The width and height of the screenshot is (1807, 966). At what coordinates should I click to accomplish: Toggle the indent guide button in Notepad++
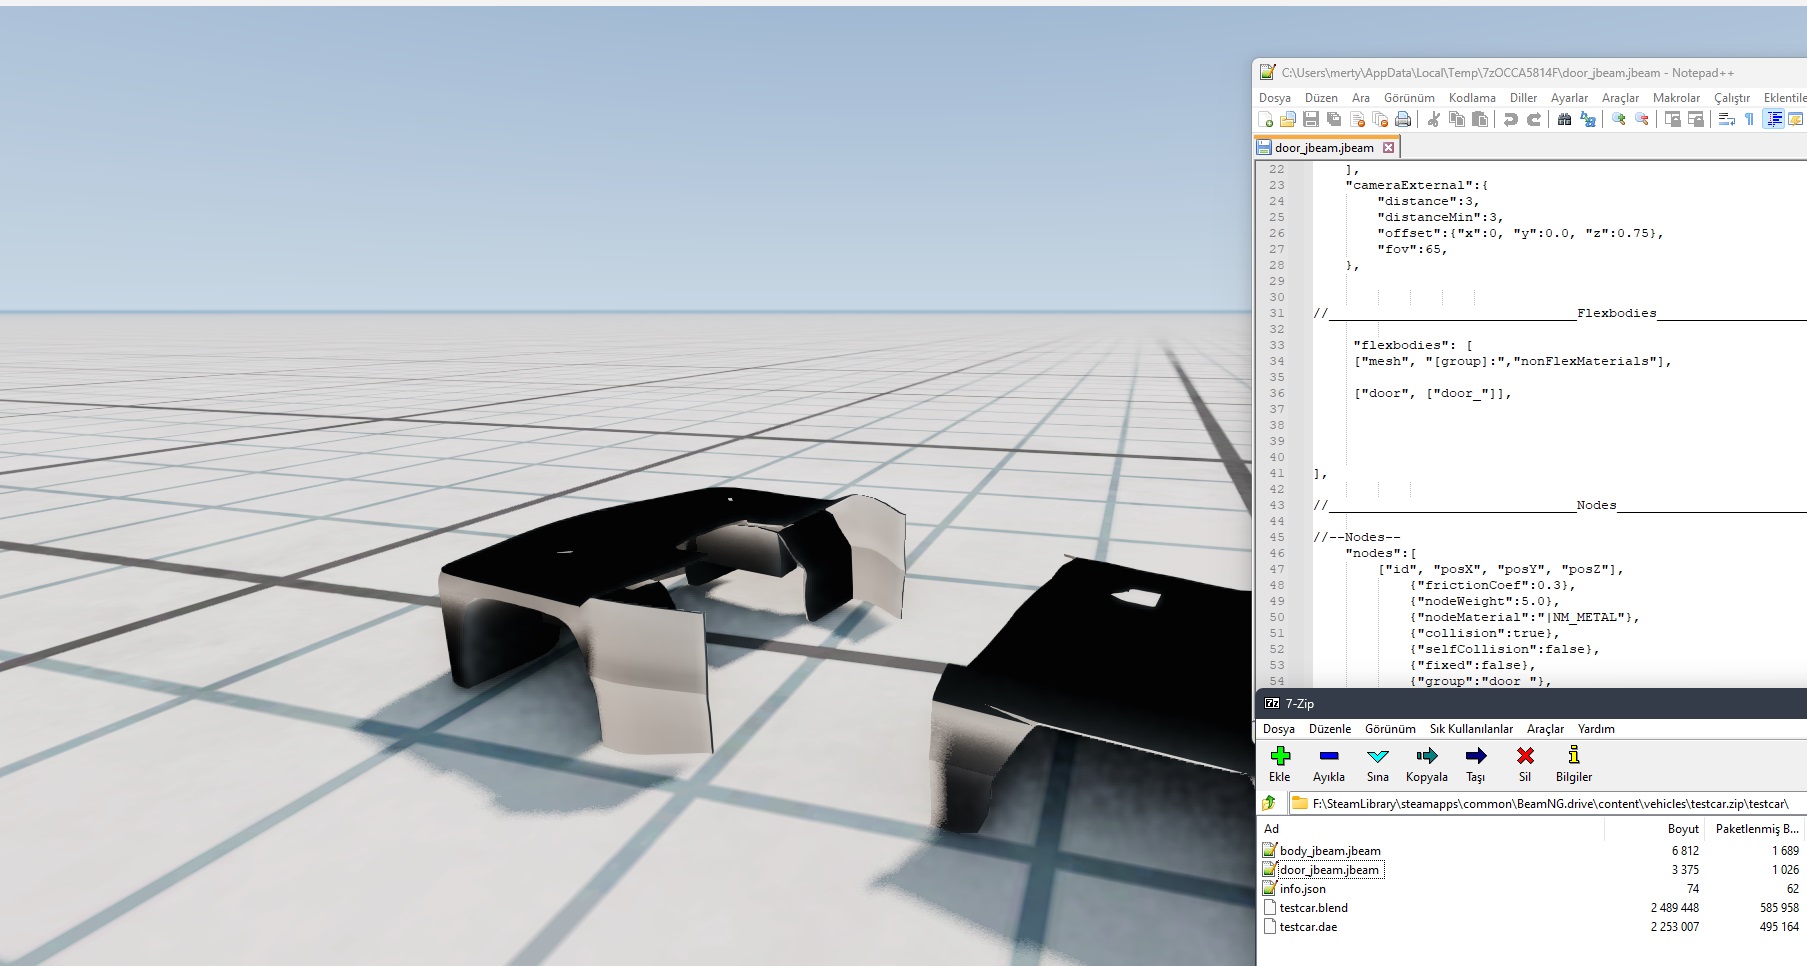coord(1773,120)
